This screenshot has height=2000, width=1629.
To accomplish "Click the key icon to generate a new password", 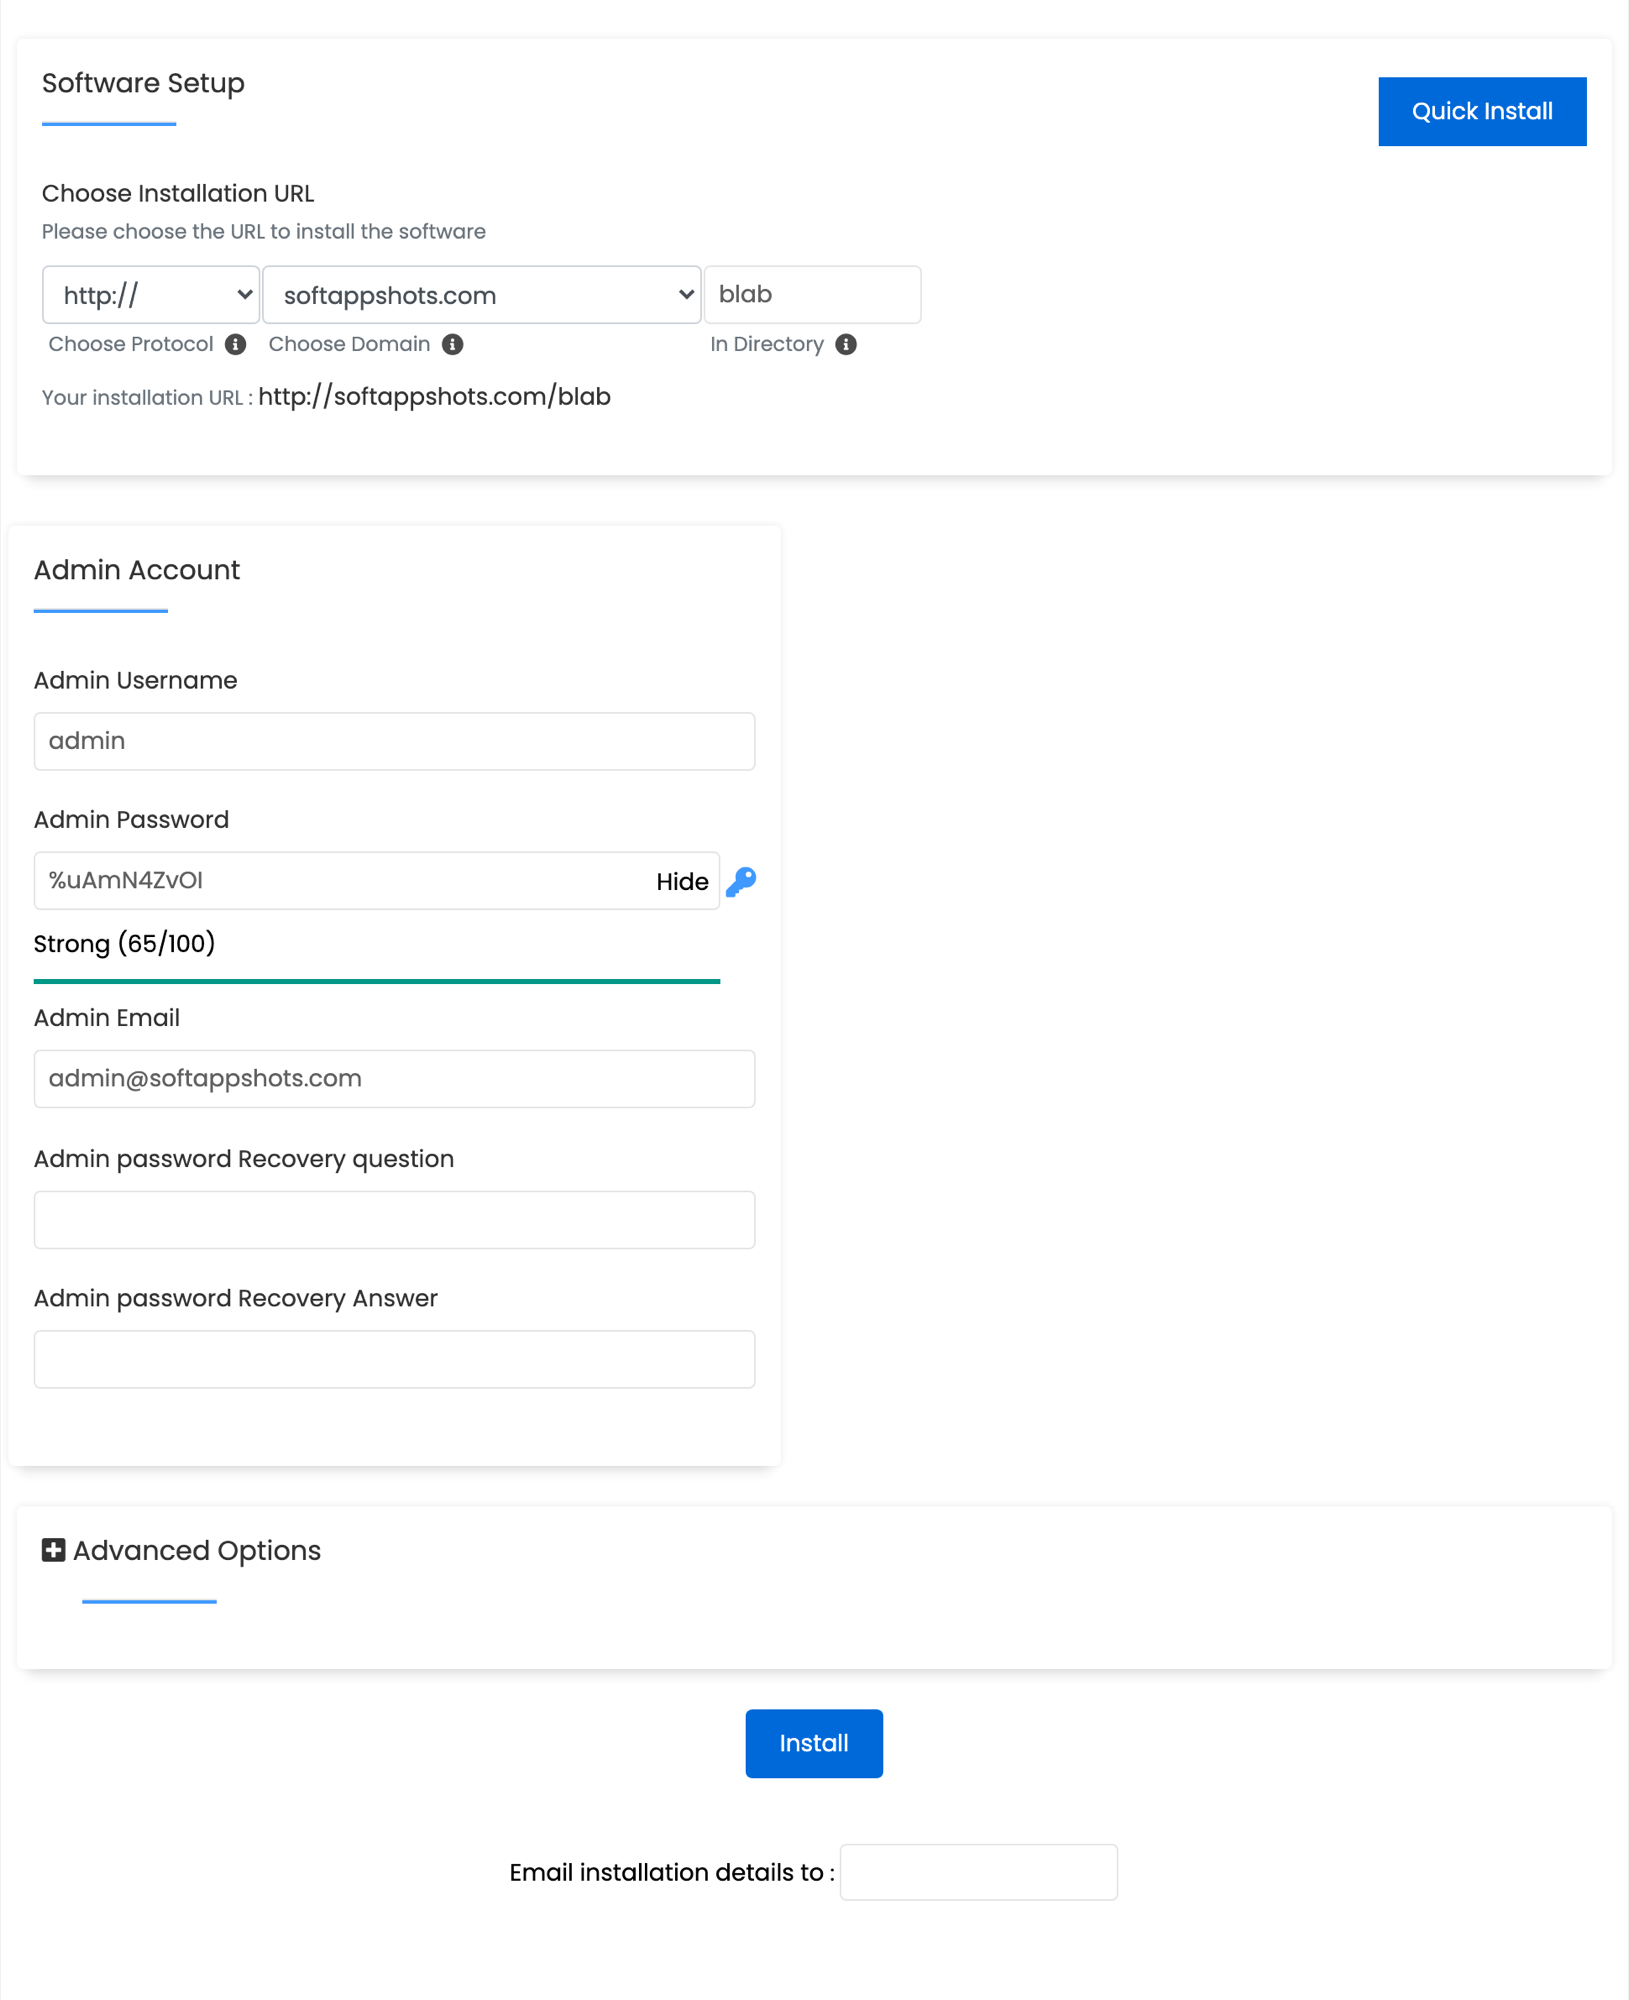I will coord(741,881).
